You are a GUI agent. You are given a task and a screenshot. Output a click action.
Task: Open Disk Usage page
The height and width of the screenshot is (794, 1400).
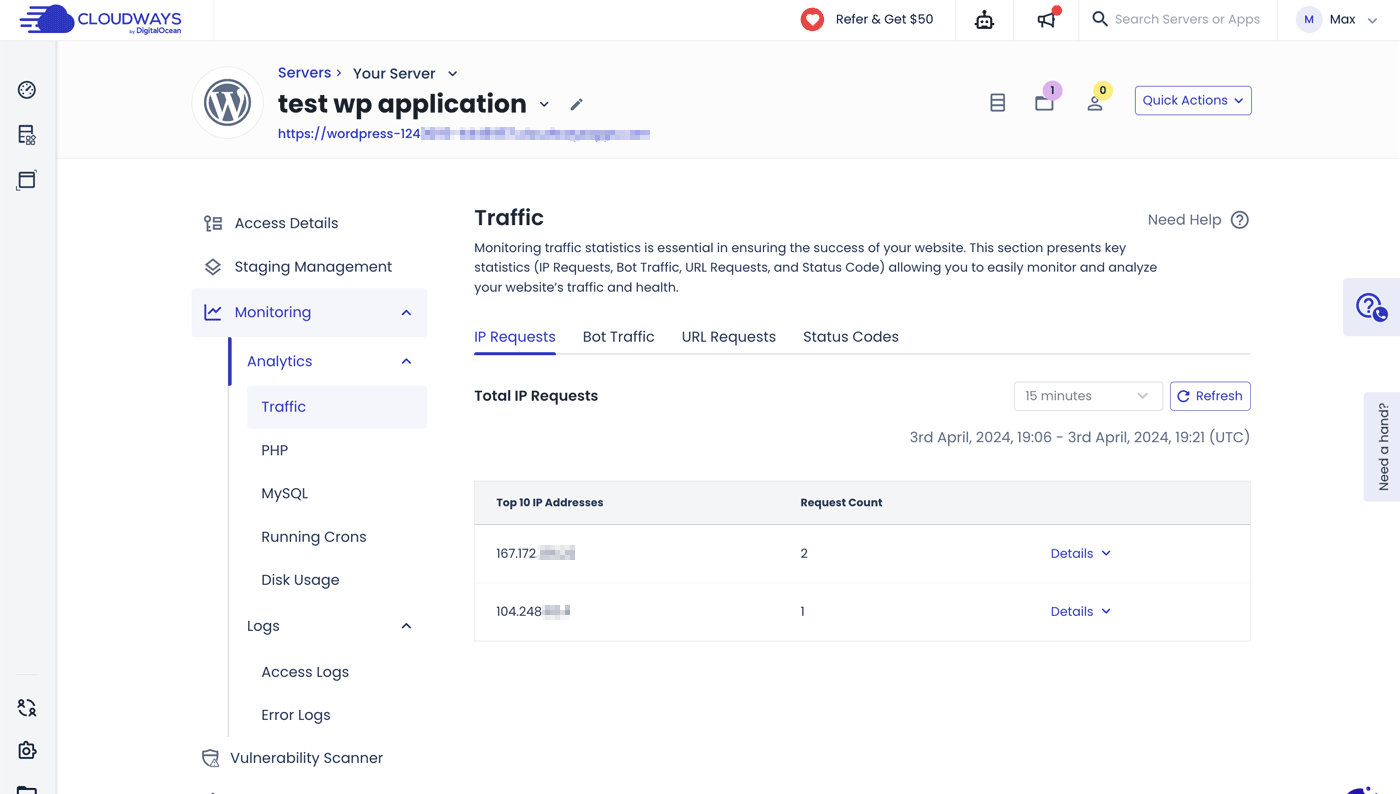(300, 580)
